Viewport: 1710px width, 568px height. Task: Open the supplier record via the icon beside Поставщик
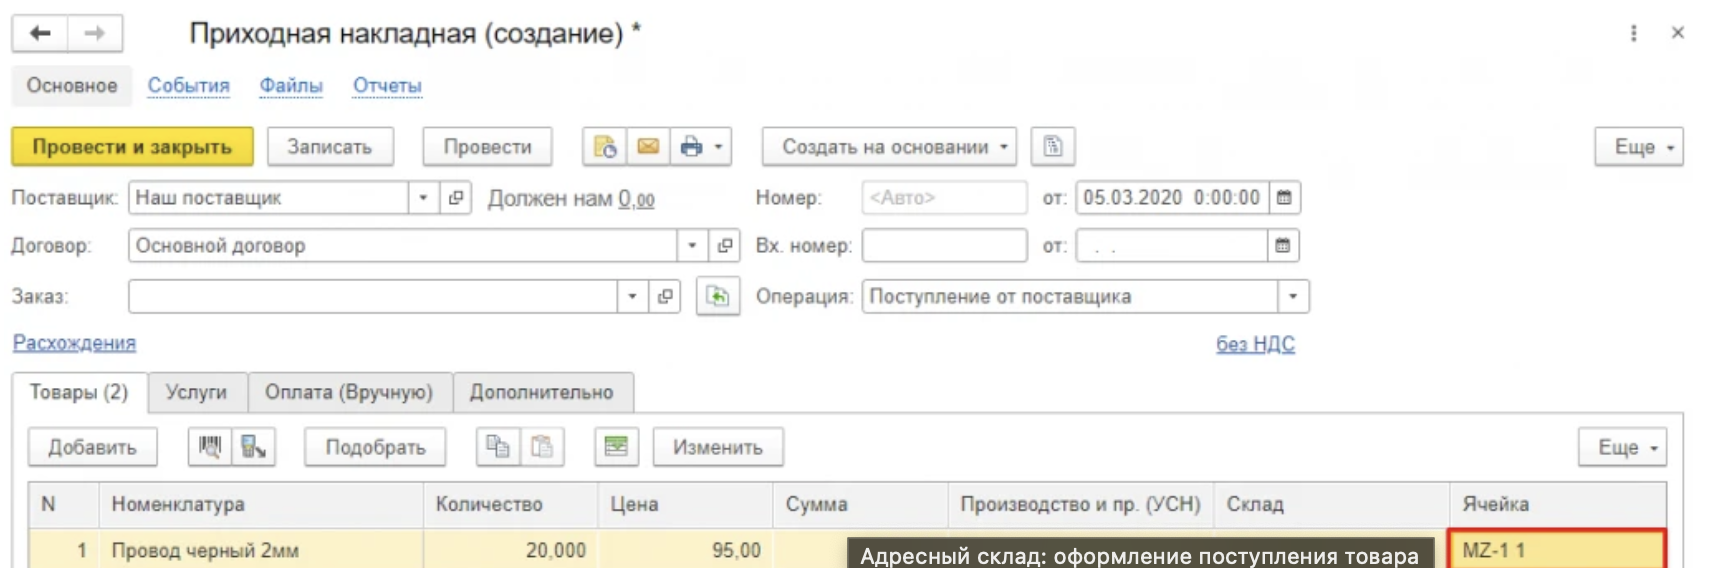pos(456,198)
